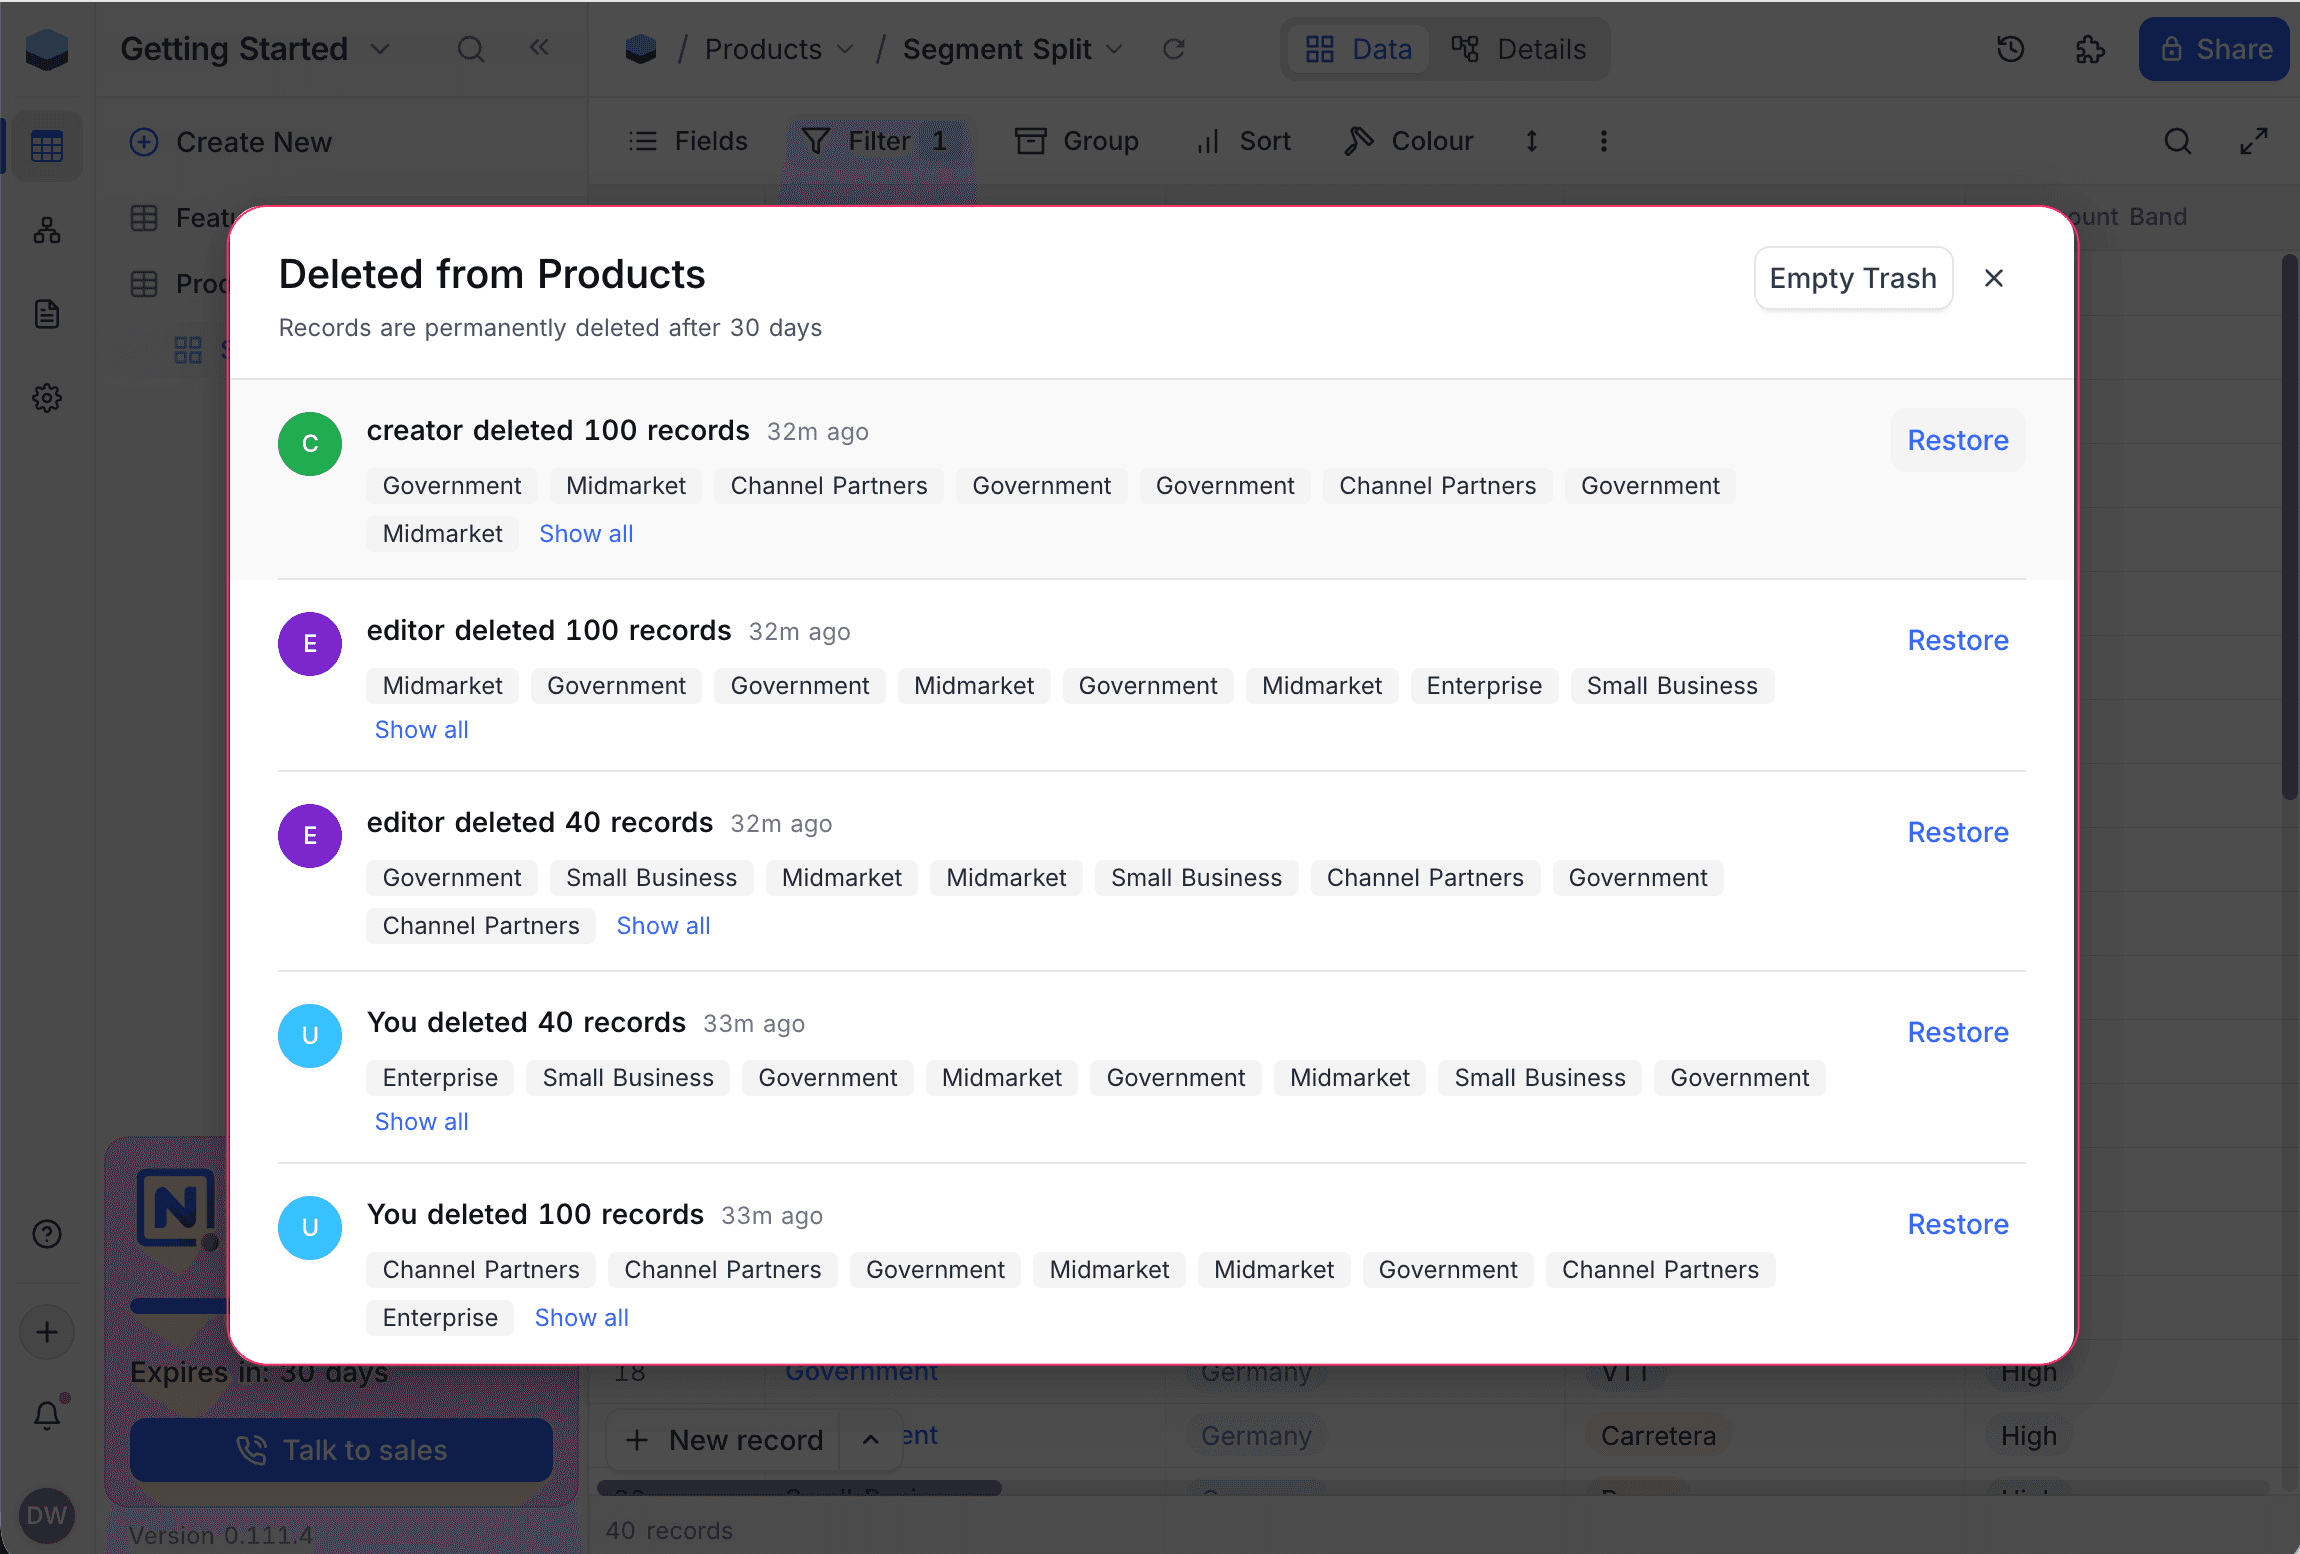Open the settings gear in sidebar
Screen dimensions: 2300x1554
coord(46,397)
